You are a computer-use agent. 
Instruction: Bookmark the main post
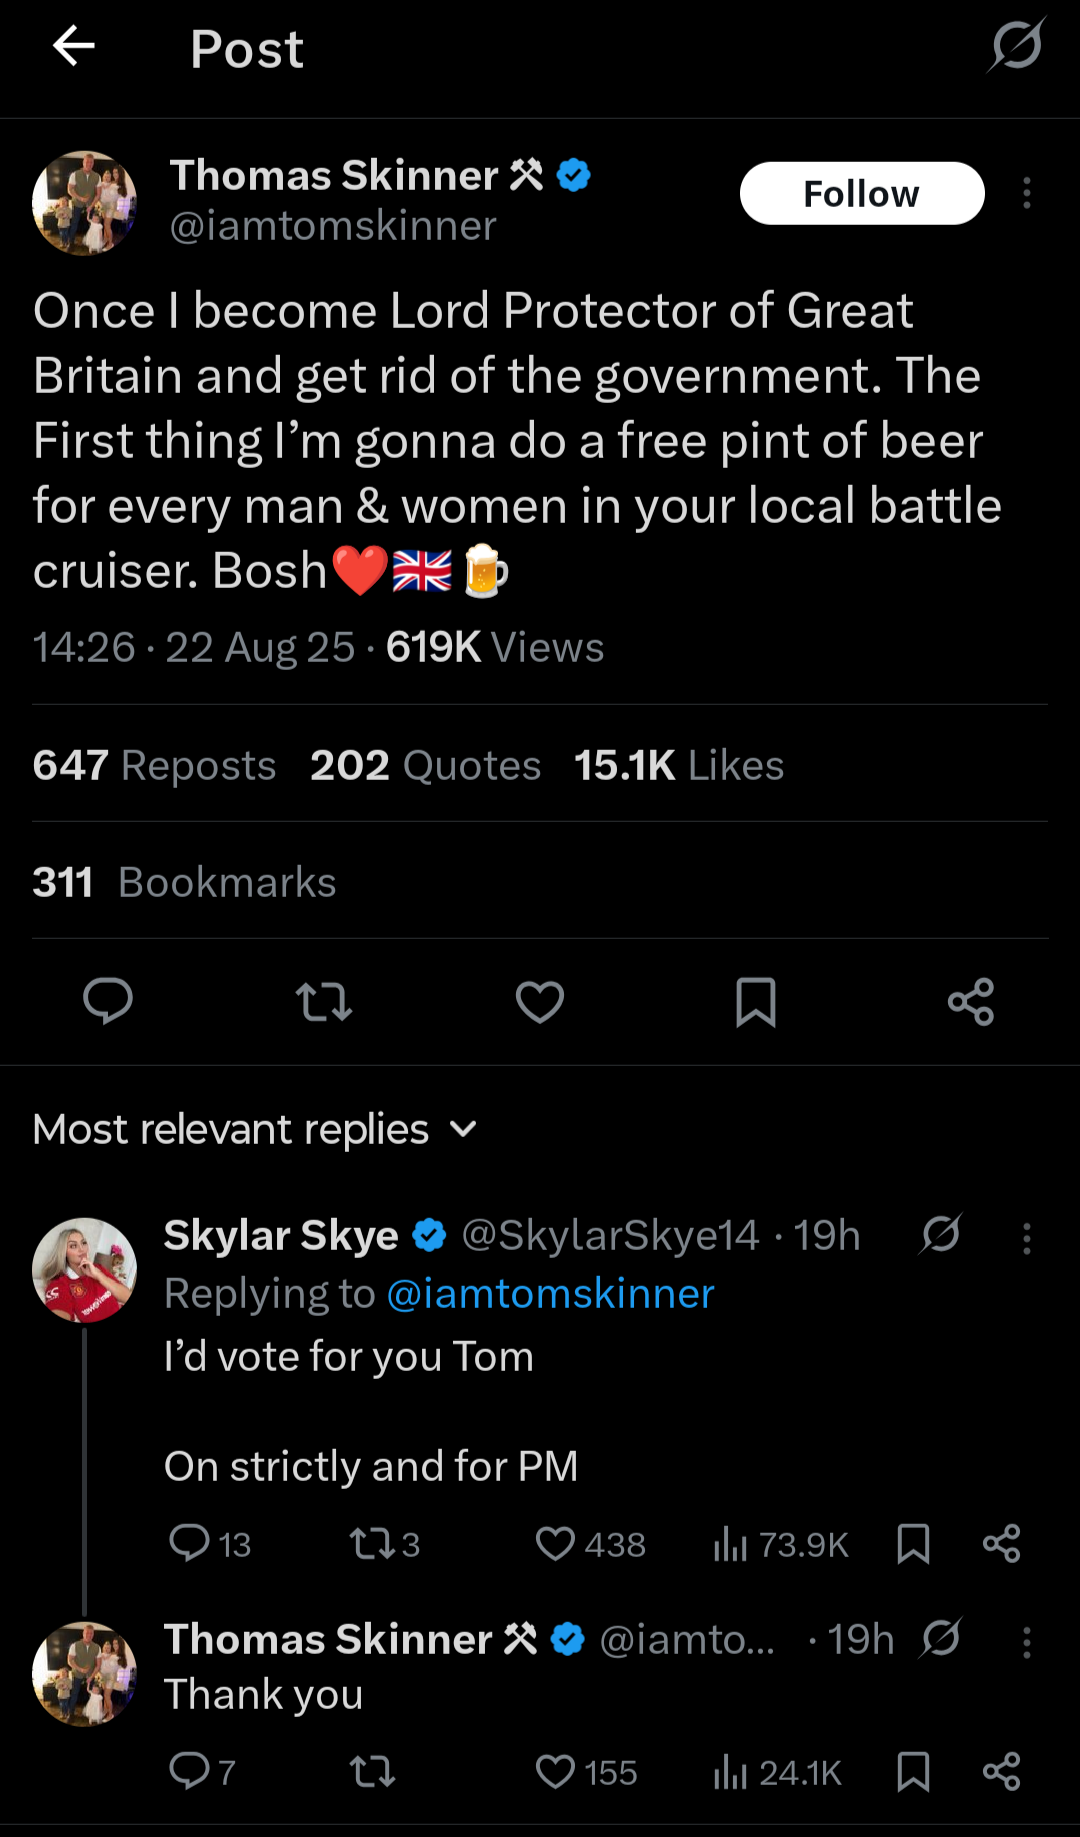756,1001
